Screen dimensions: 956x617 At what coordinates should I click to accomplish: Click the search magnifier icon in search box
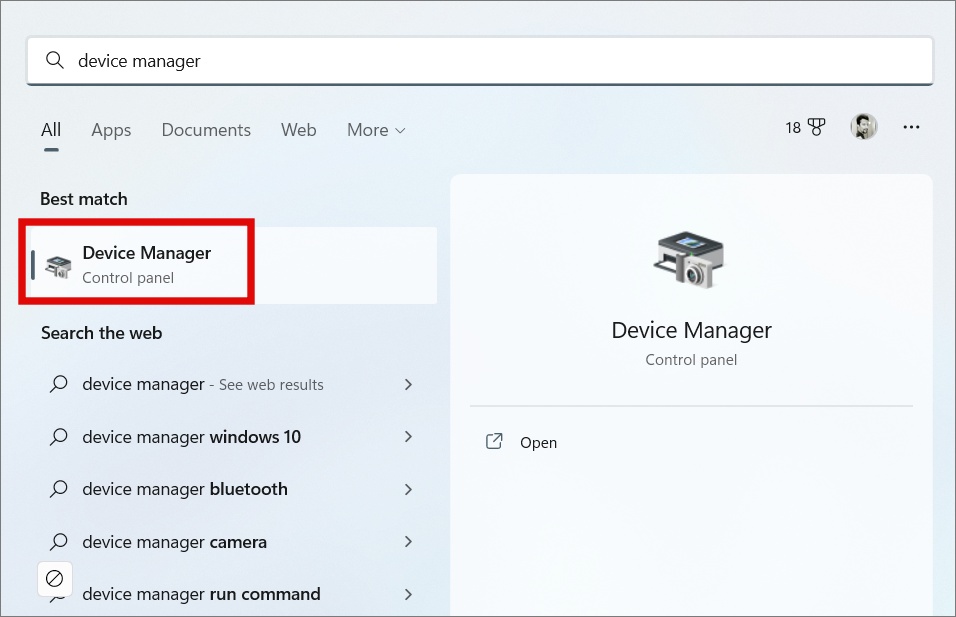[x=55, y=60]
